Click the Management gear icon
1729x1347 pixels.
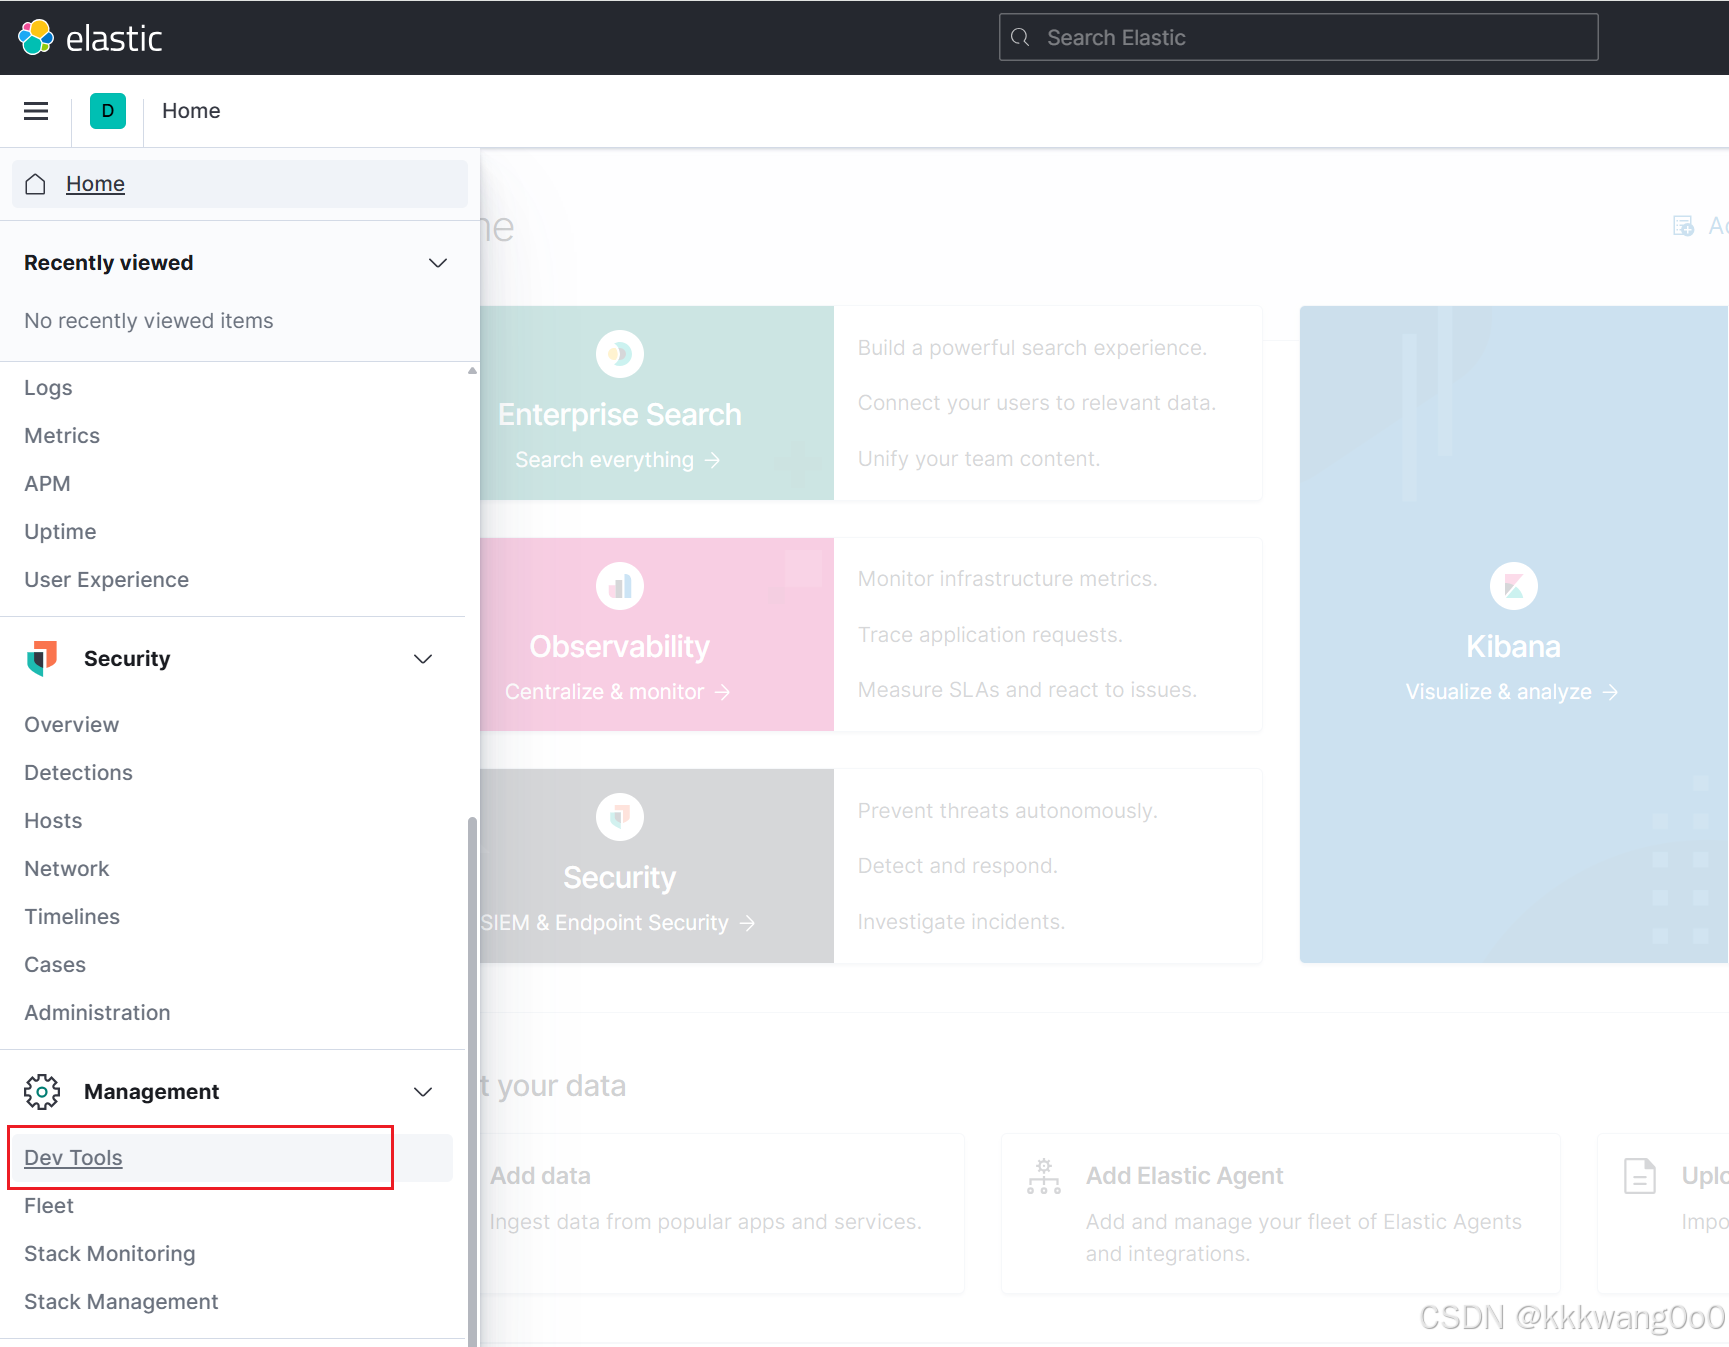[x=42, y=1091]
